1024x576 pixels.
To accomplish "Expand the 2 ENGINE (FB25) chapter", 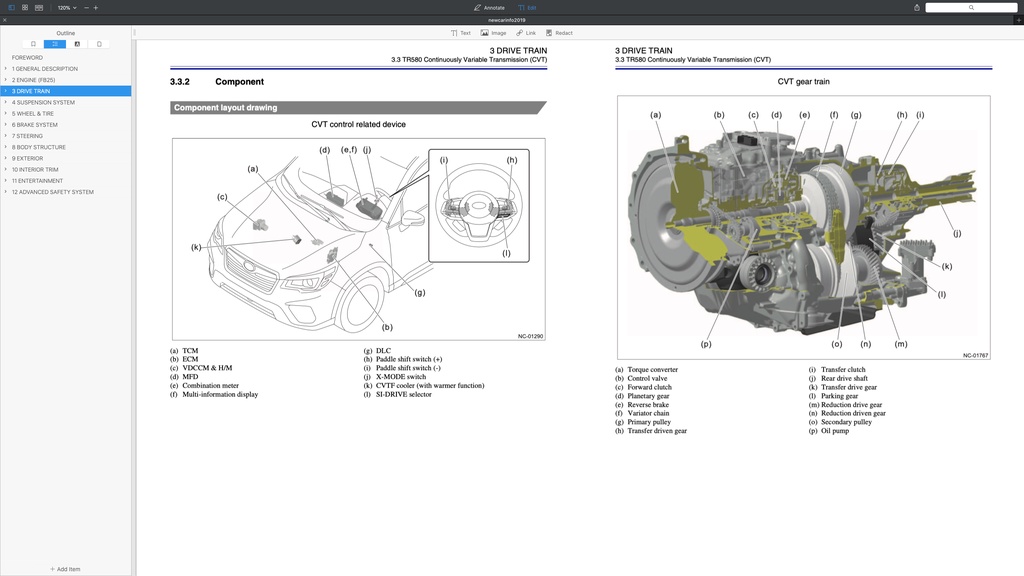I will 5,80.
